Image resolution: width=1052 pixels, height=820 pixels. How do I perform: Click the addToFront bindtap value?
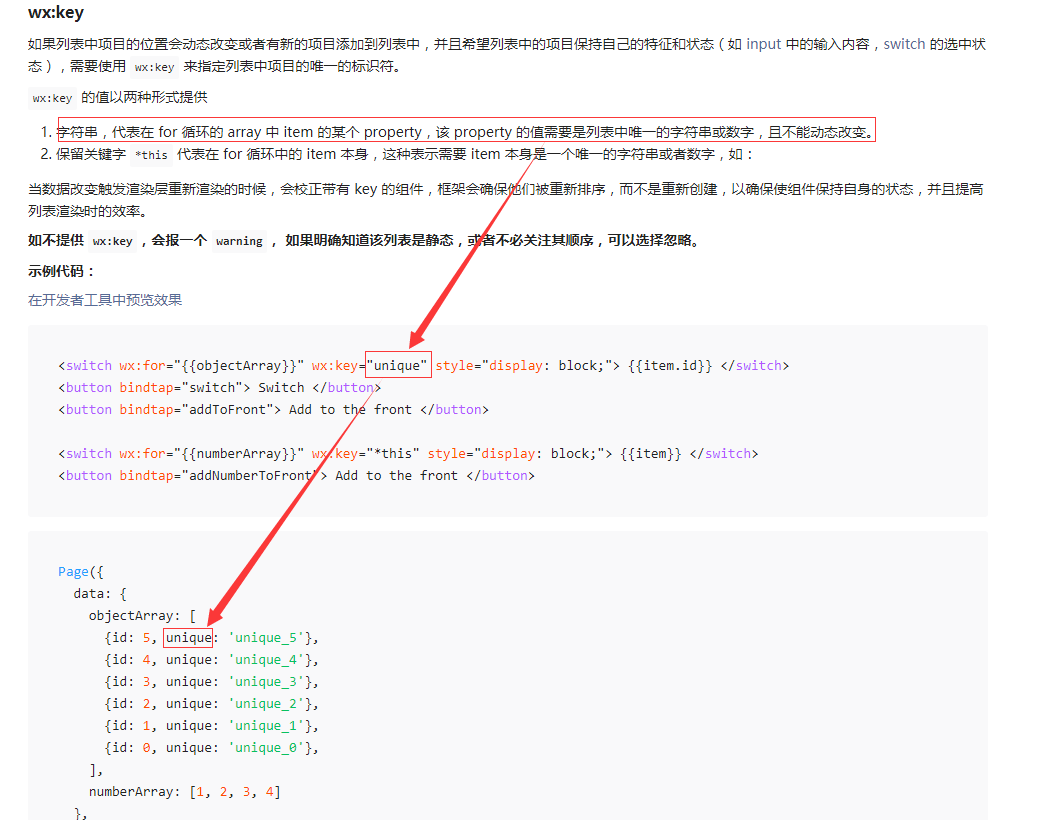pyautogui.click(x=227, y=410)
